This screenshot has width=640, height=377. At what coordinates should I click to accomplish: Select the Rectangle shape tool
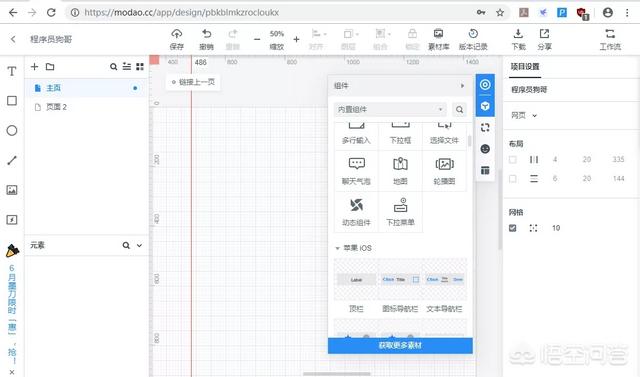tap(12, 101)
